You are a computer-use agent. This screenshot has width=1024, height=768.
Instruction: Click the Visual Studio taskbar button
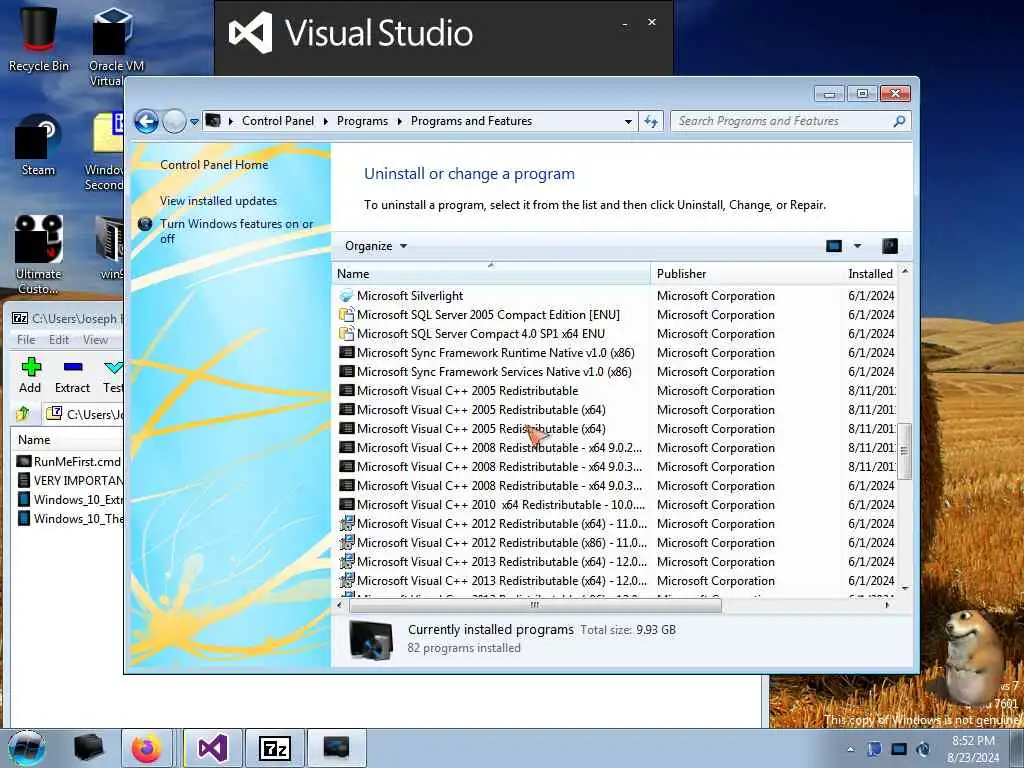[x=213, y=748]
